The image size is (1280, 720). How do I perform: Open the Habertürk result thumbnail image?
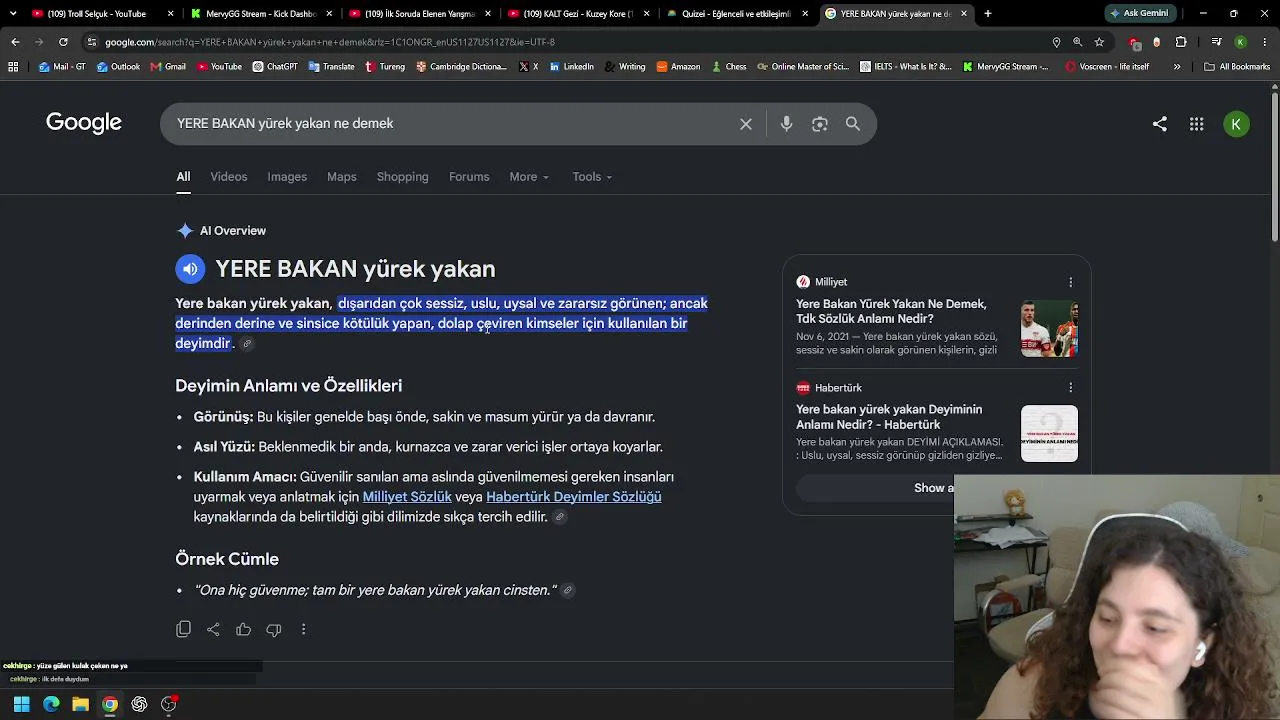(x=1049, y=434)
